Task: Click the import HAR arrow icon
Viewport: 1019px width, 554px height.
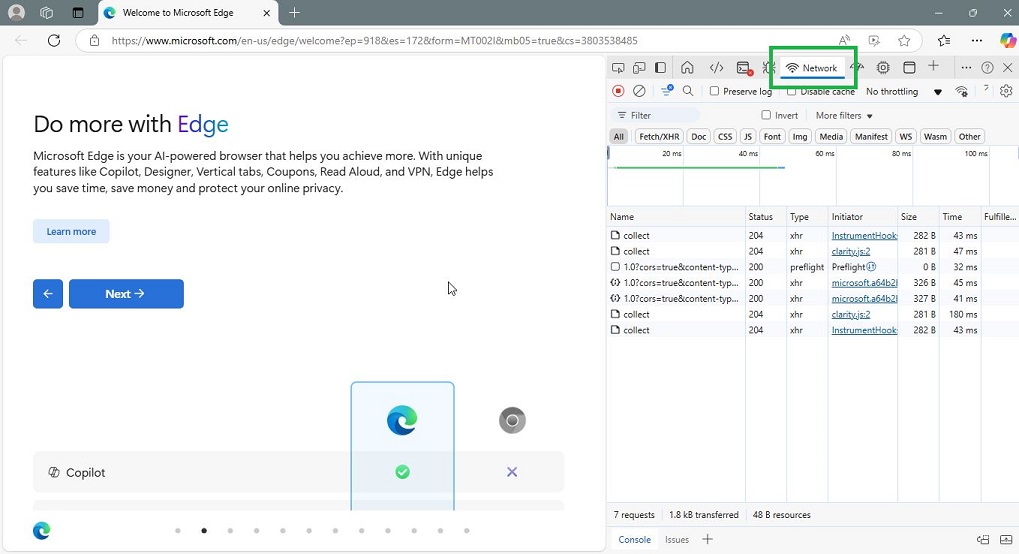Action: pos(987,89)
